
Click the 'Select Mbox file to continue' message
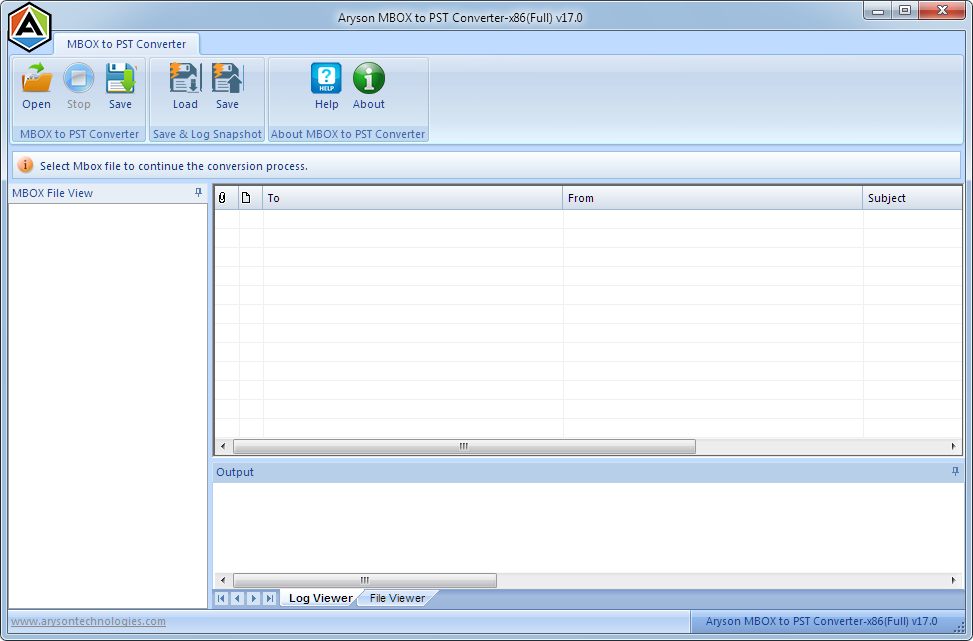point(174,166)
